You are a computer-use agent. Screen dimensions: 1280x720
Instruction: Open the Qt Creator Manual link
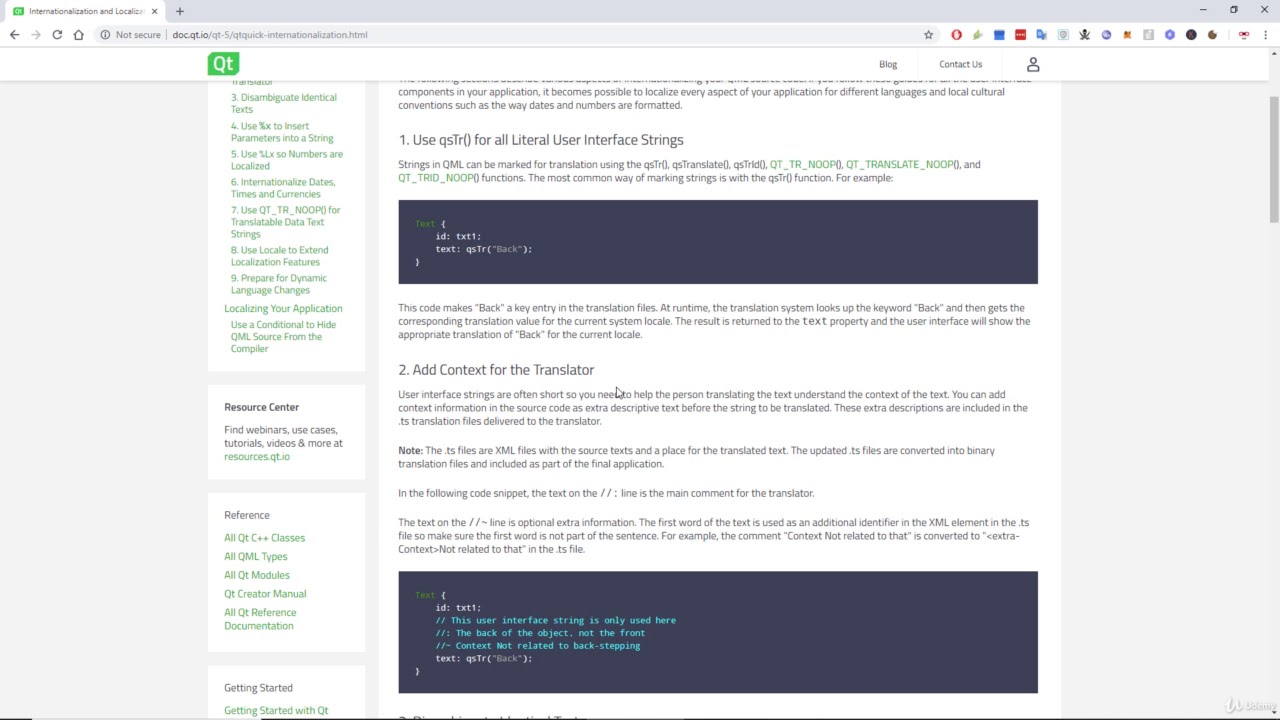pos(265,594)
